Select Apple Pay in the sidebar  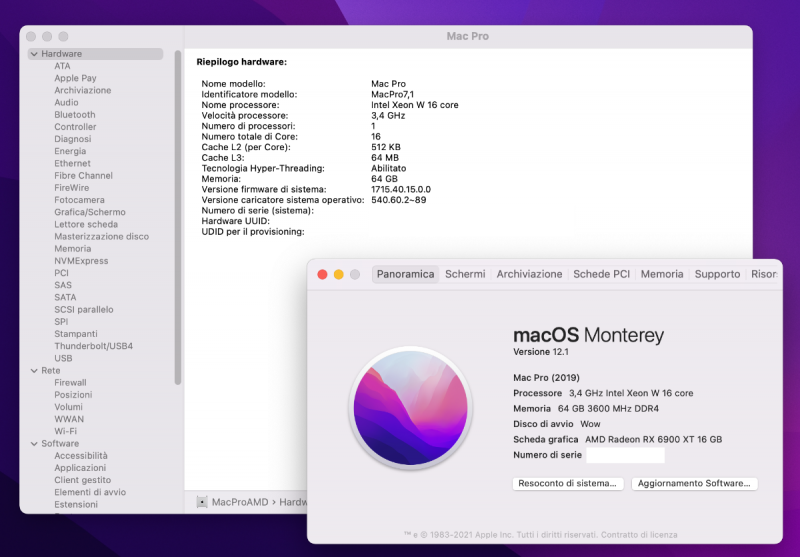(75, 78)
